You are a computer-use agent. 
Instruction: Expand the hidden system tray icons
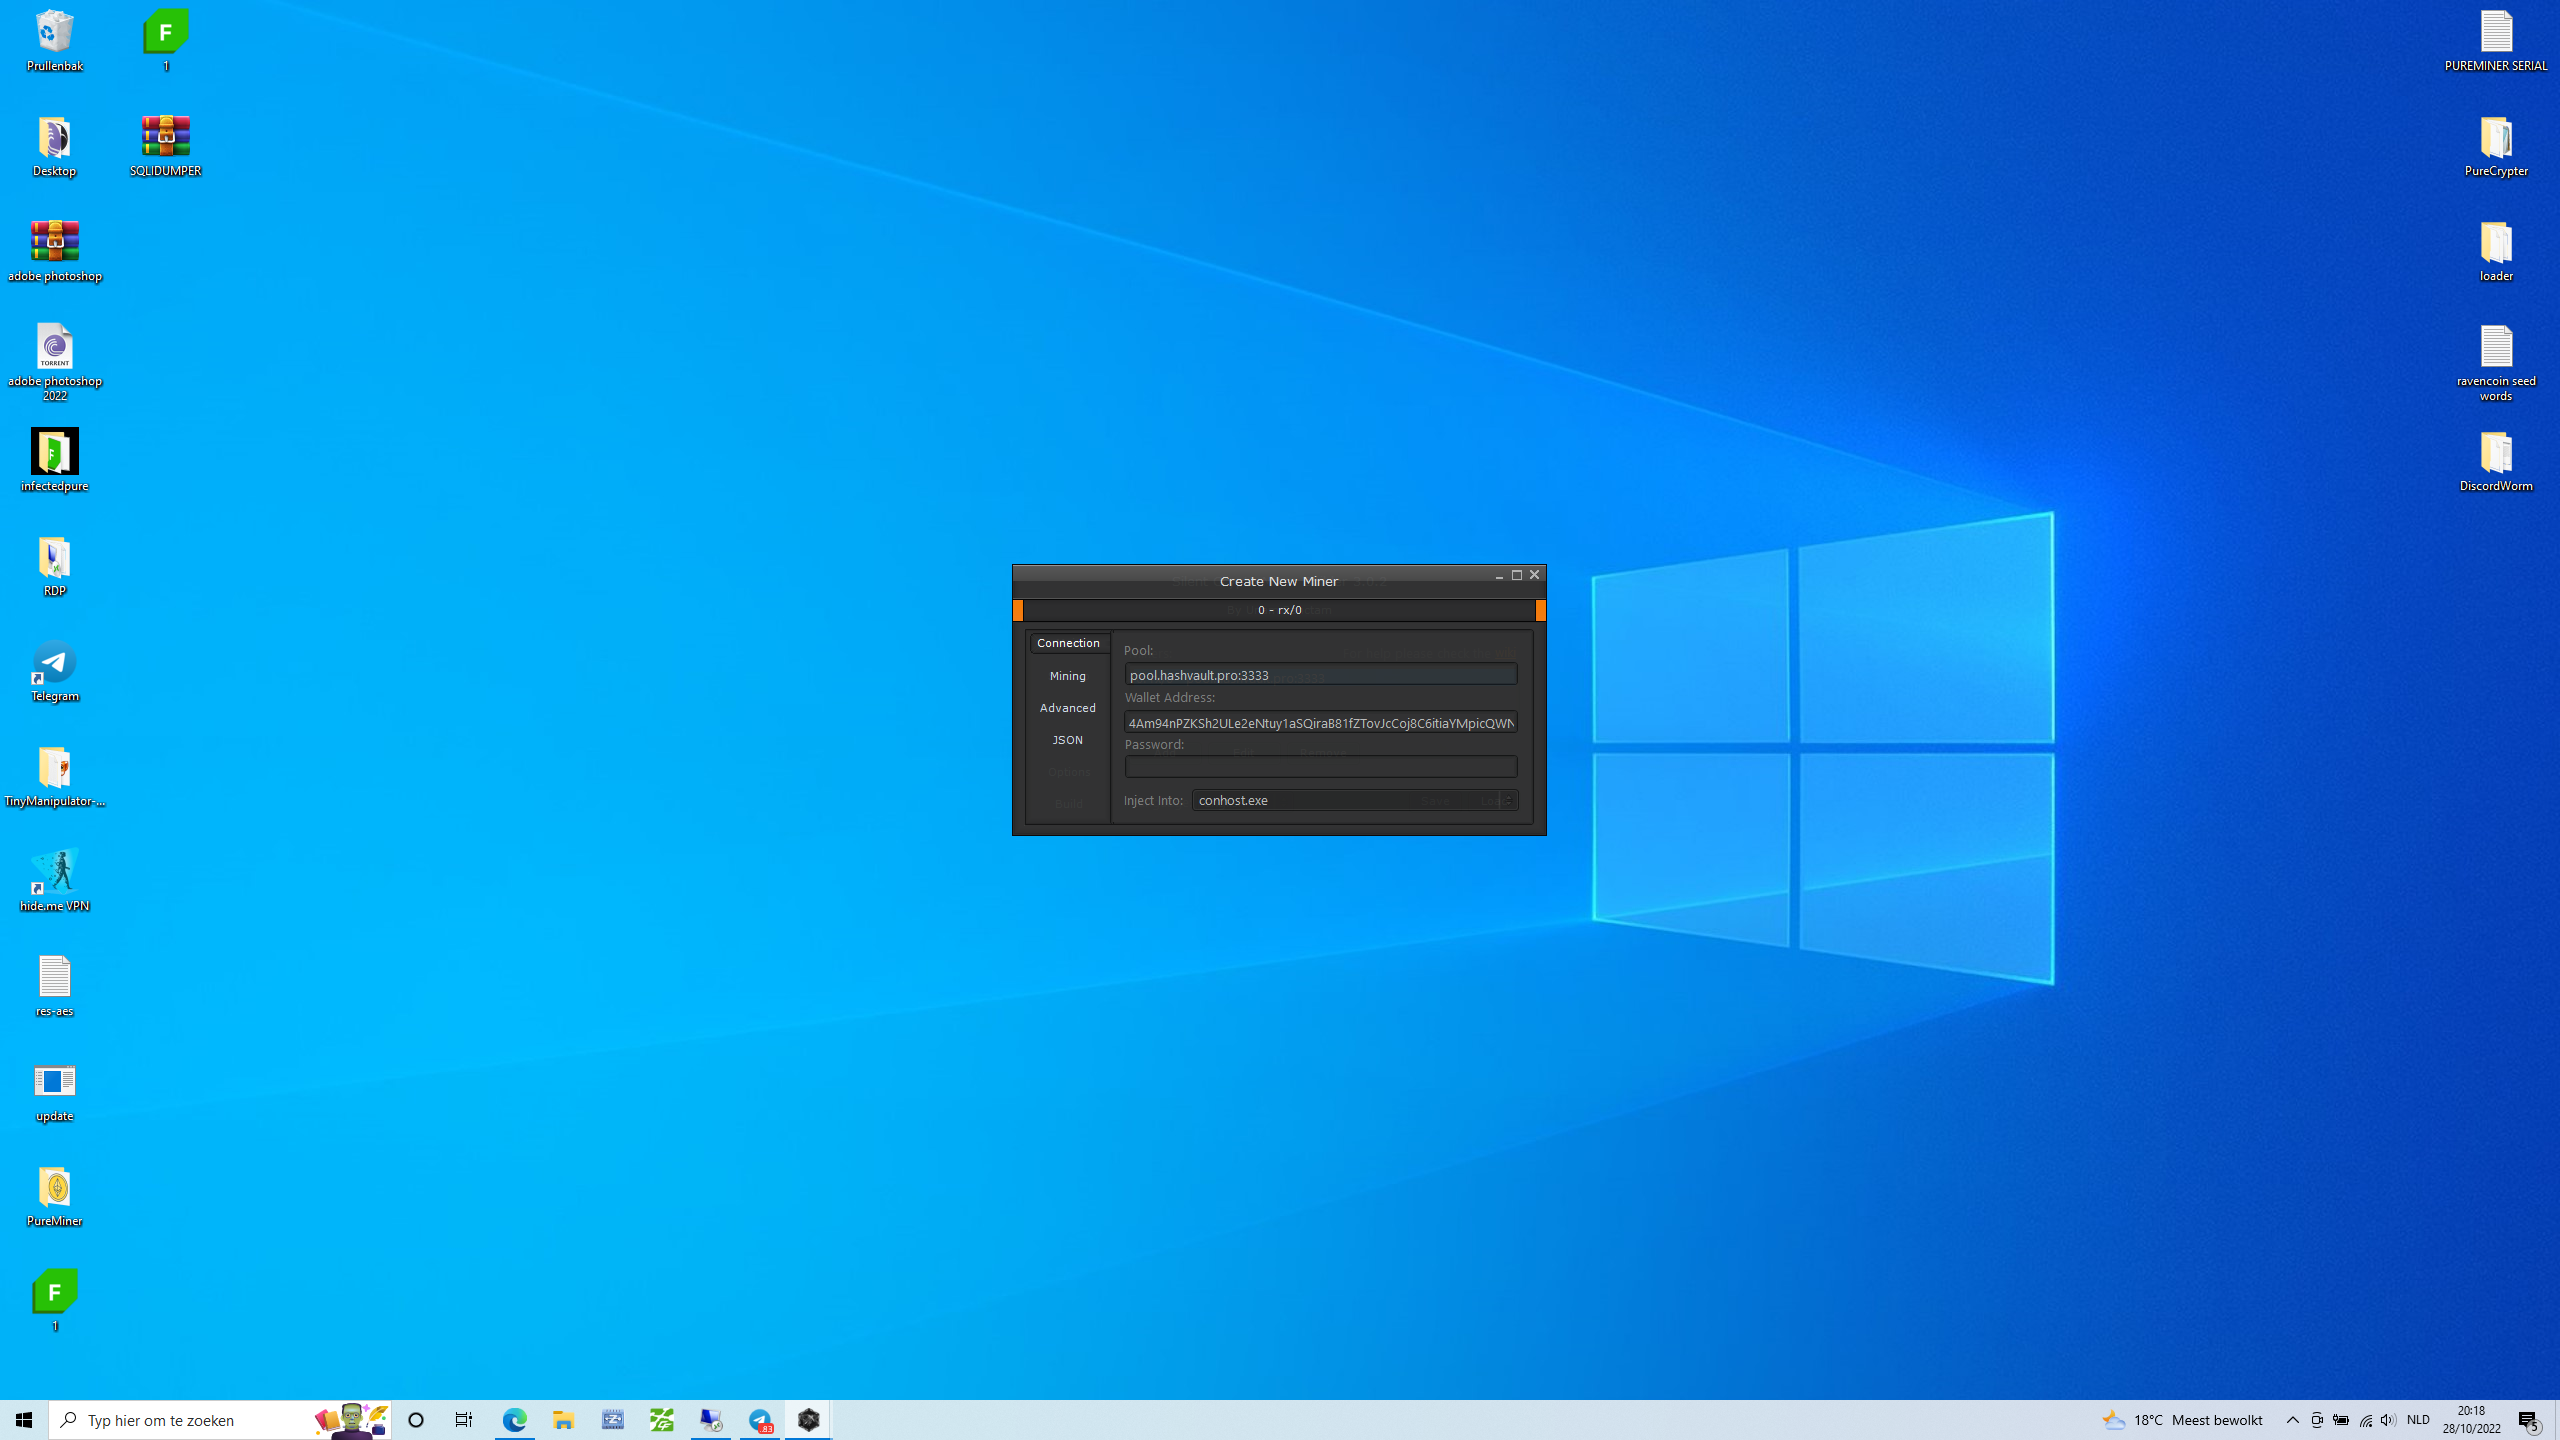pyautogui.click(x=2292, y=1420)
